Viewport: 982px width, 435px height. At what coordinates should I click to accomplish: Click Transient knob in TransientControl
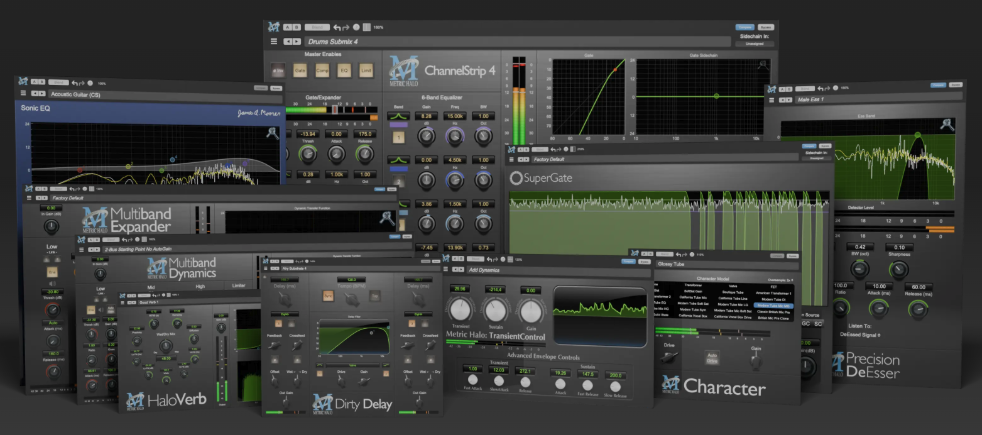tap(460, 310)
